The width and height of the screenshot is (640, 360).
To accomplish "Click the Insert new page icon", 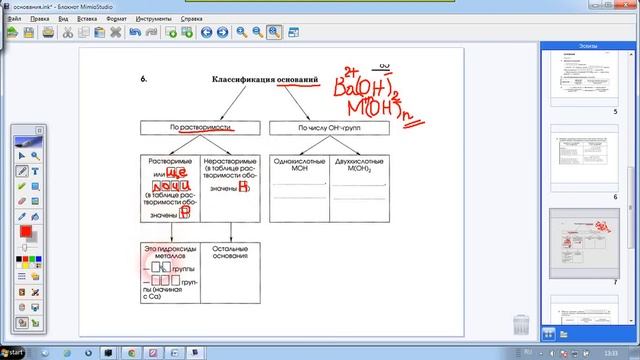I will pos(171,32).
